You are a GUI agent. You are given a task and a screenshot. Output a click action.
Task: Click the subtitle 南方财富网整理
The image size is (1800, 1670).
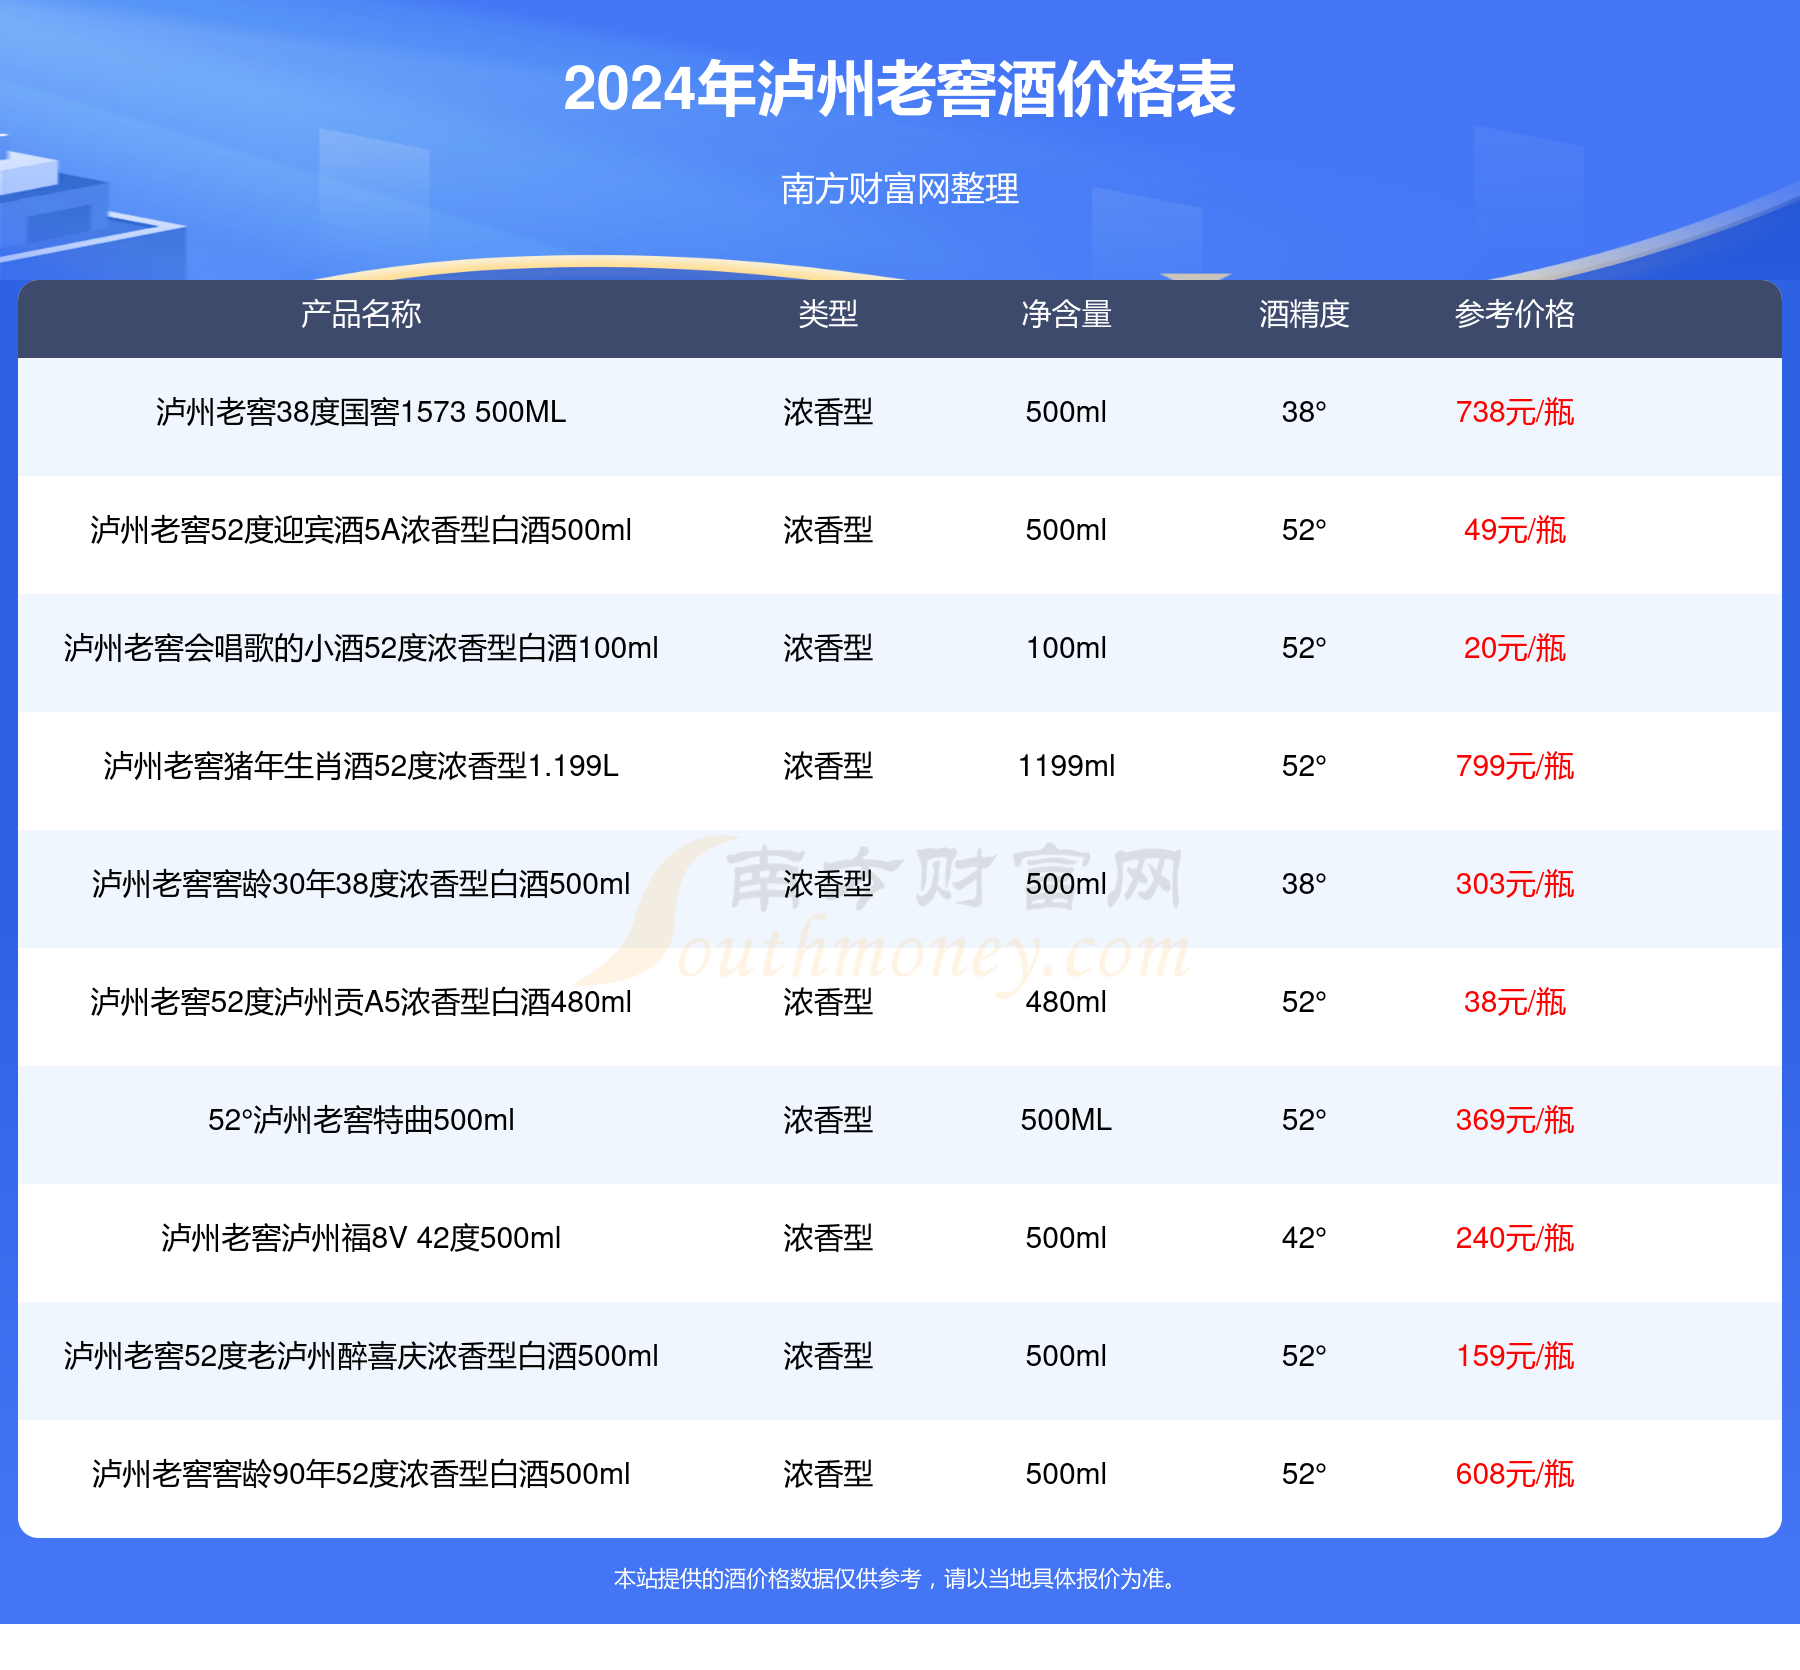coord(899,188)
